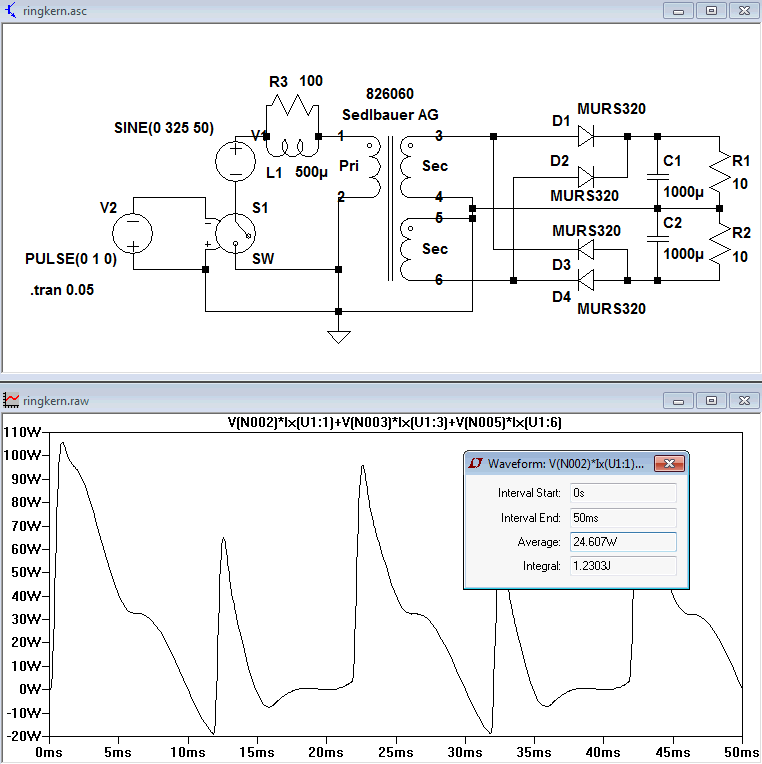Click the transformer primary winding Pri
Screen dimensions: 762x764
pyautogui.click(x=373, y=167)
